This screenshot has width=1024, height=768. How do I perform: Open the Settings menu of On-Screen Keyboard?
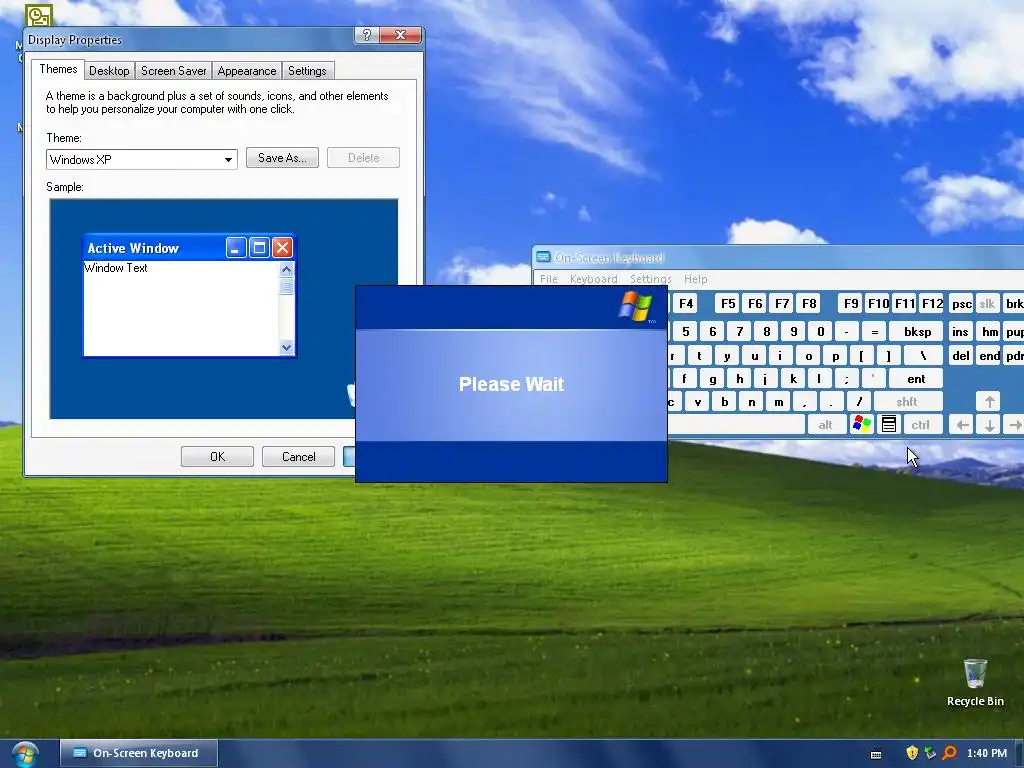650,279
